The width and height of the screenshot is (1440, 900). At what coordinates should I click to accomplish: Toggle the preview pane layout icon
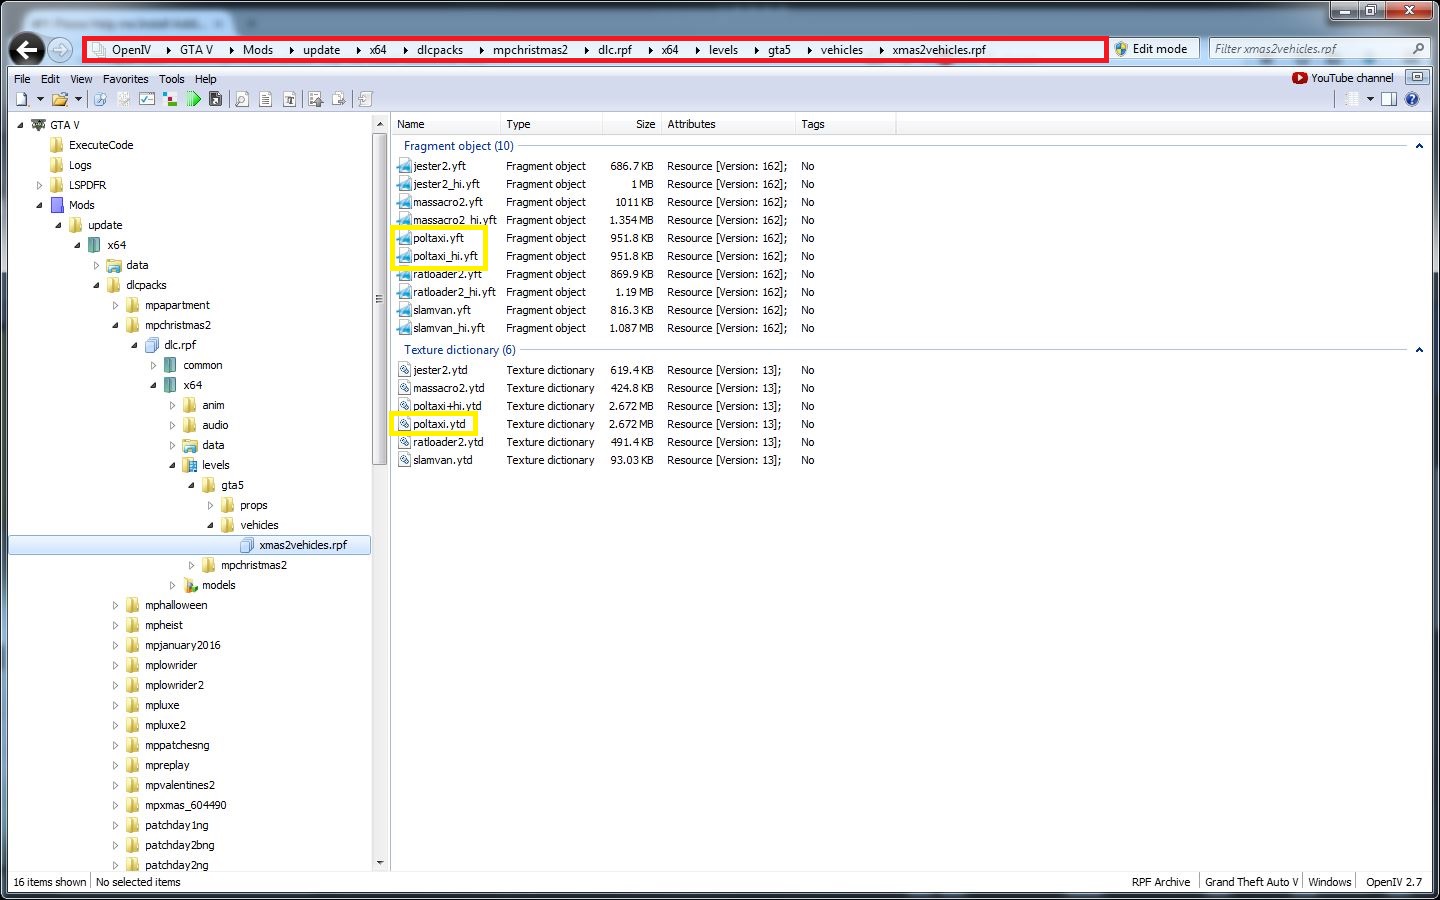[1389, 99]
